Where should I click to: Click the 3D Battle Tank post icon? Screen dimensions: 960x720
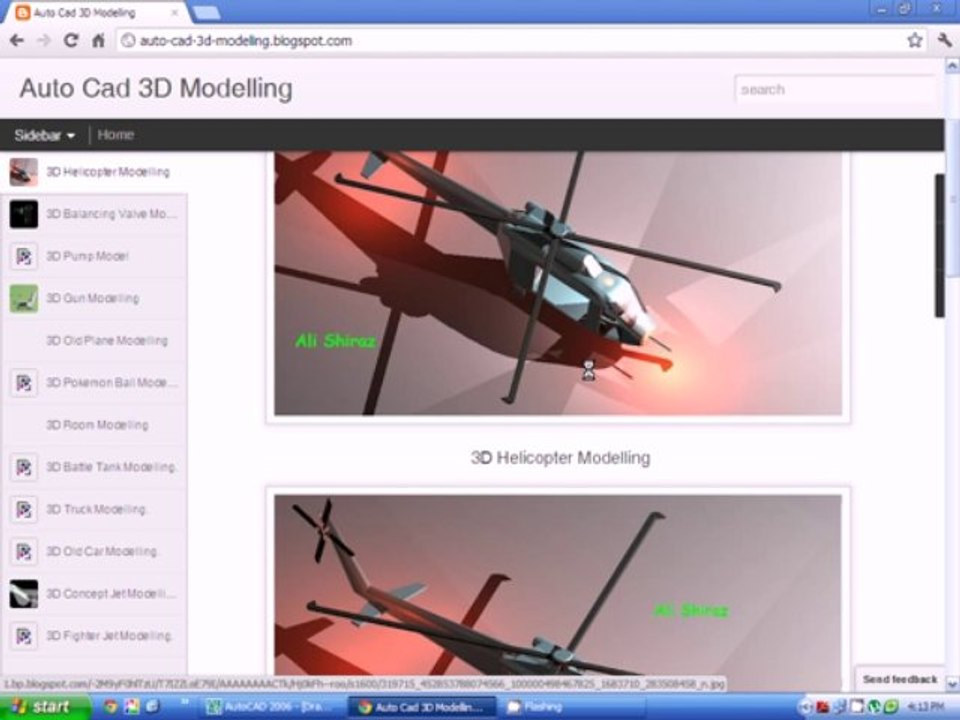point(23,468)
